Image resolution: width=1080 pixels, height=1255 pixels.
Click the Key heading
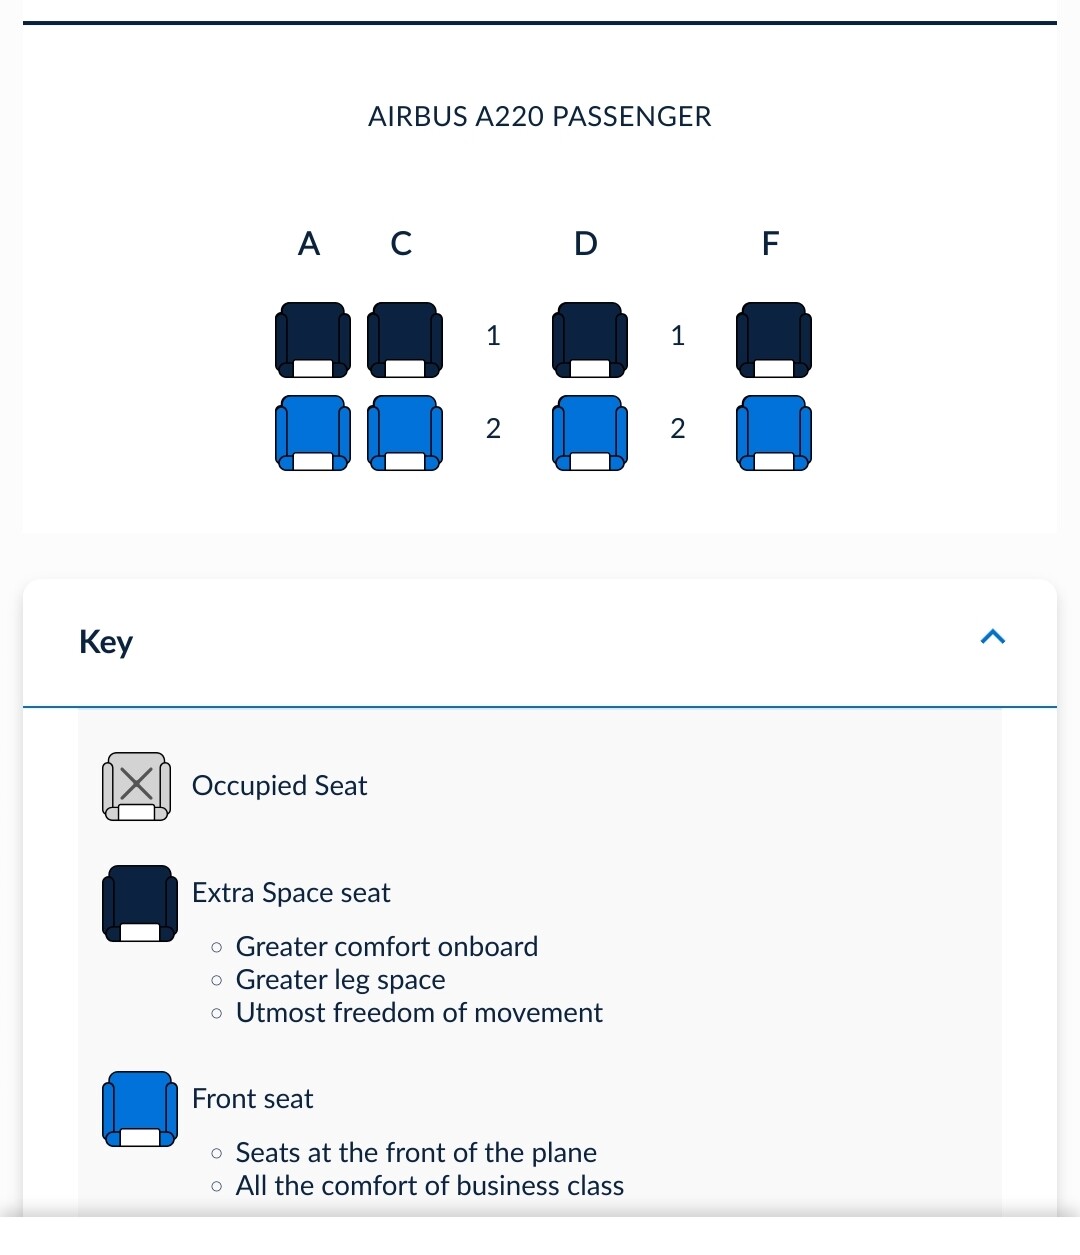click(106, 642)
